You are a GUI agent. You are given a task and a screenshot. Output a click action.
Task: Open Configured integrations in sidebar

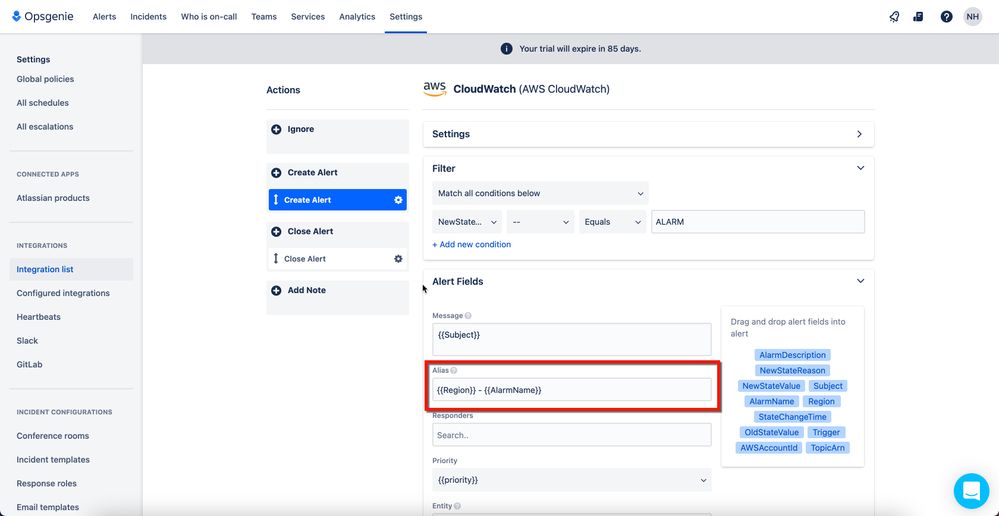(x=63, y=293)
